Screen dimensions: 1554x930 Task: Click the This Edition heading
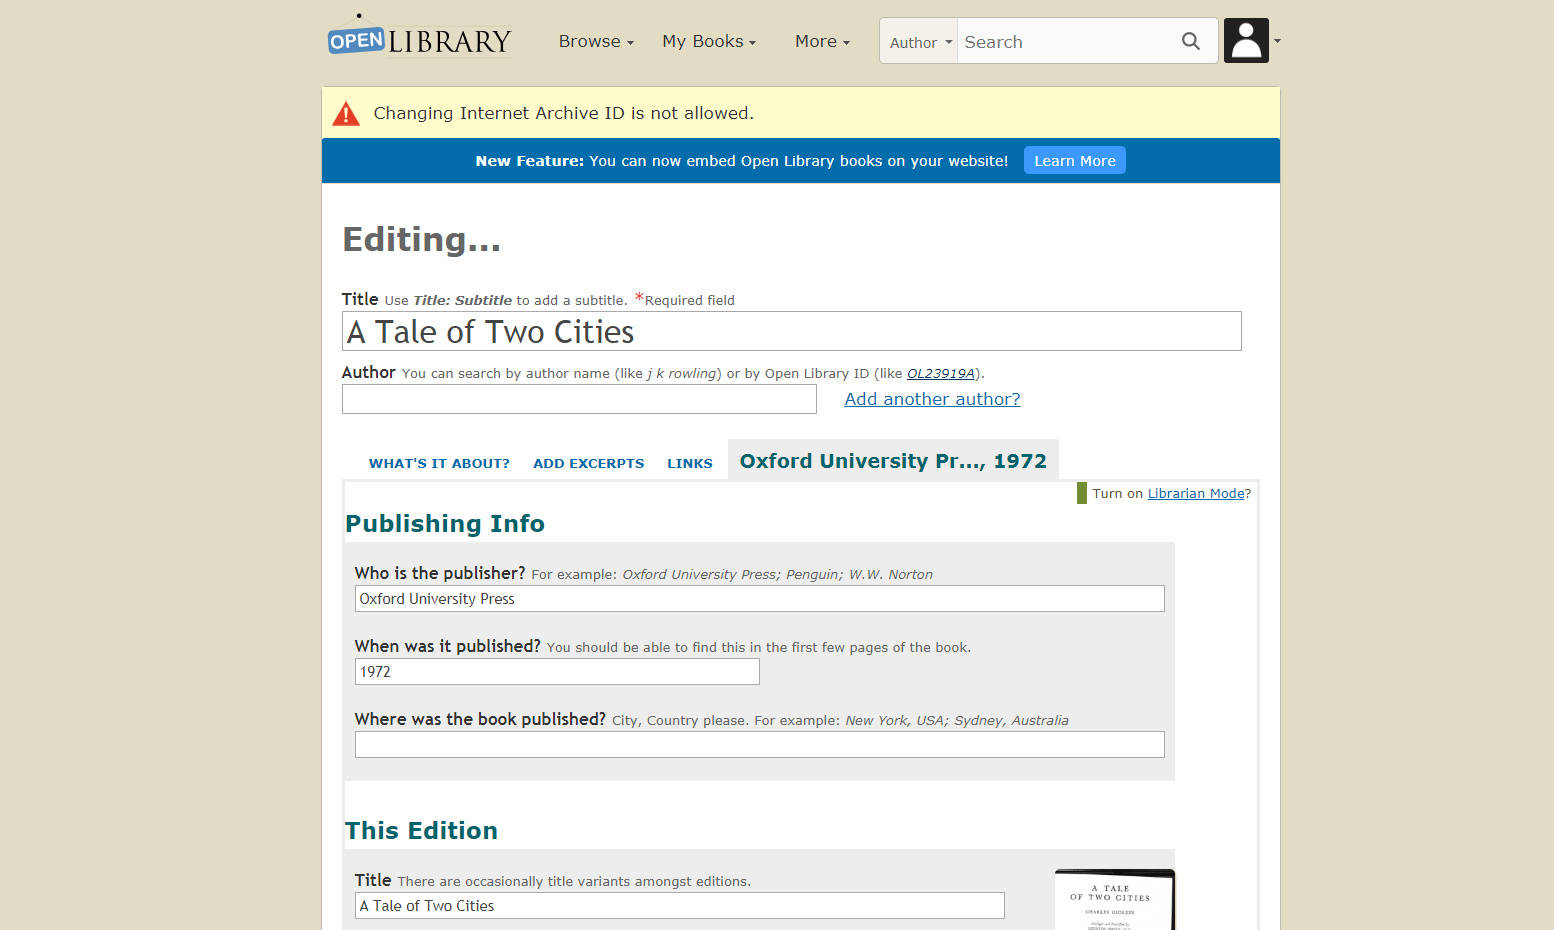coord(421,831)
